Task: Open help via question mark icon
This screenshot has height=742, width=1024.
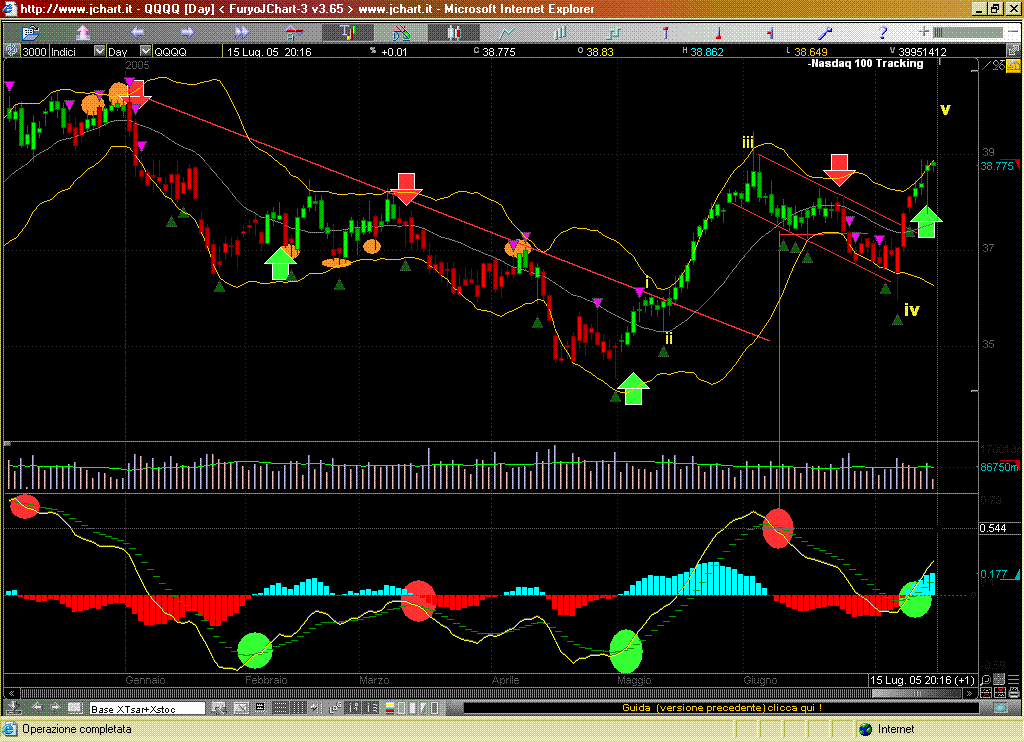Action: pyautogui.click(x=883, y=33)
